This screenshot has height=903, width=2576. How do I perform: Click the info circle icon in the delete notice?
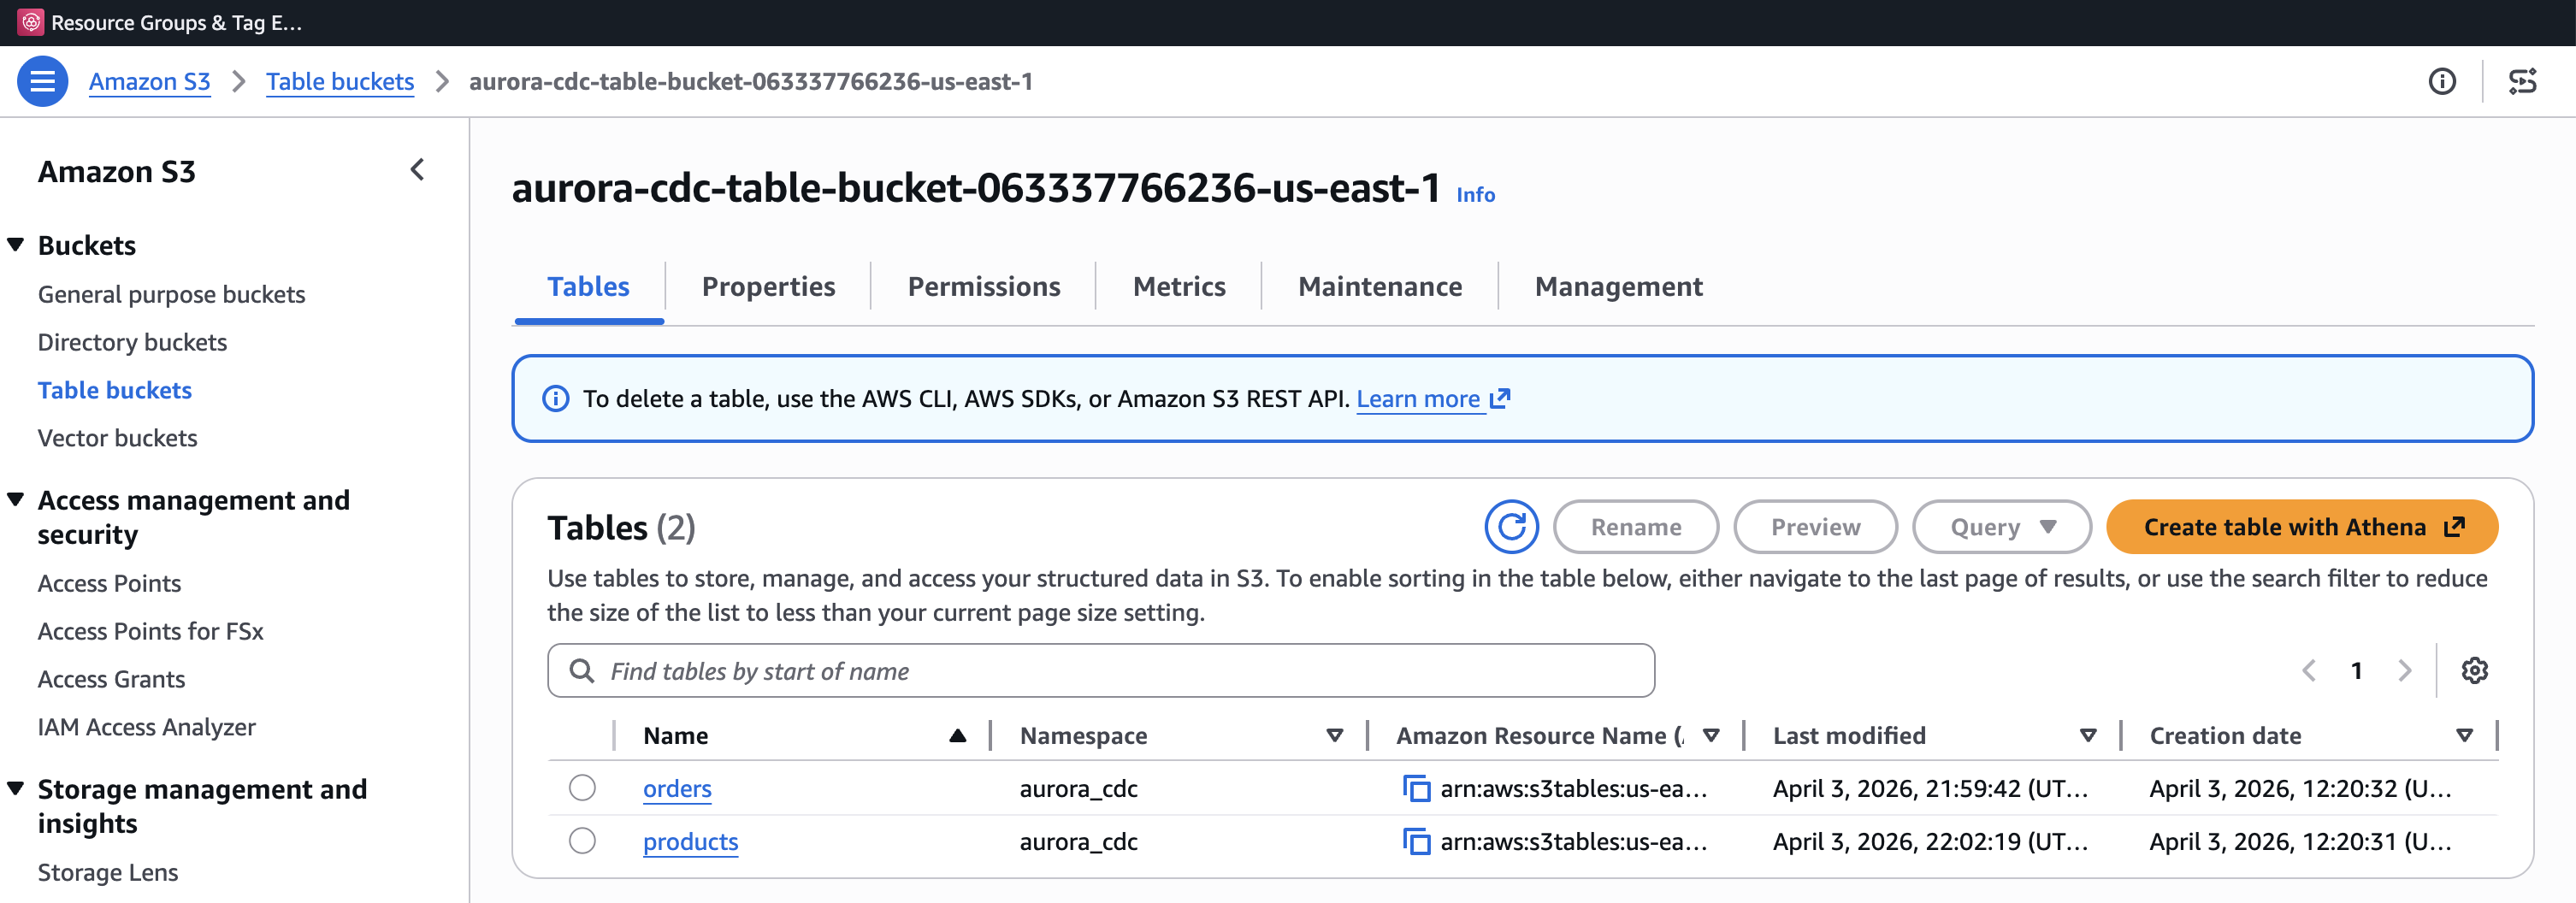click(x=555, y=398)
